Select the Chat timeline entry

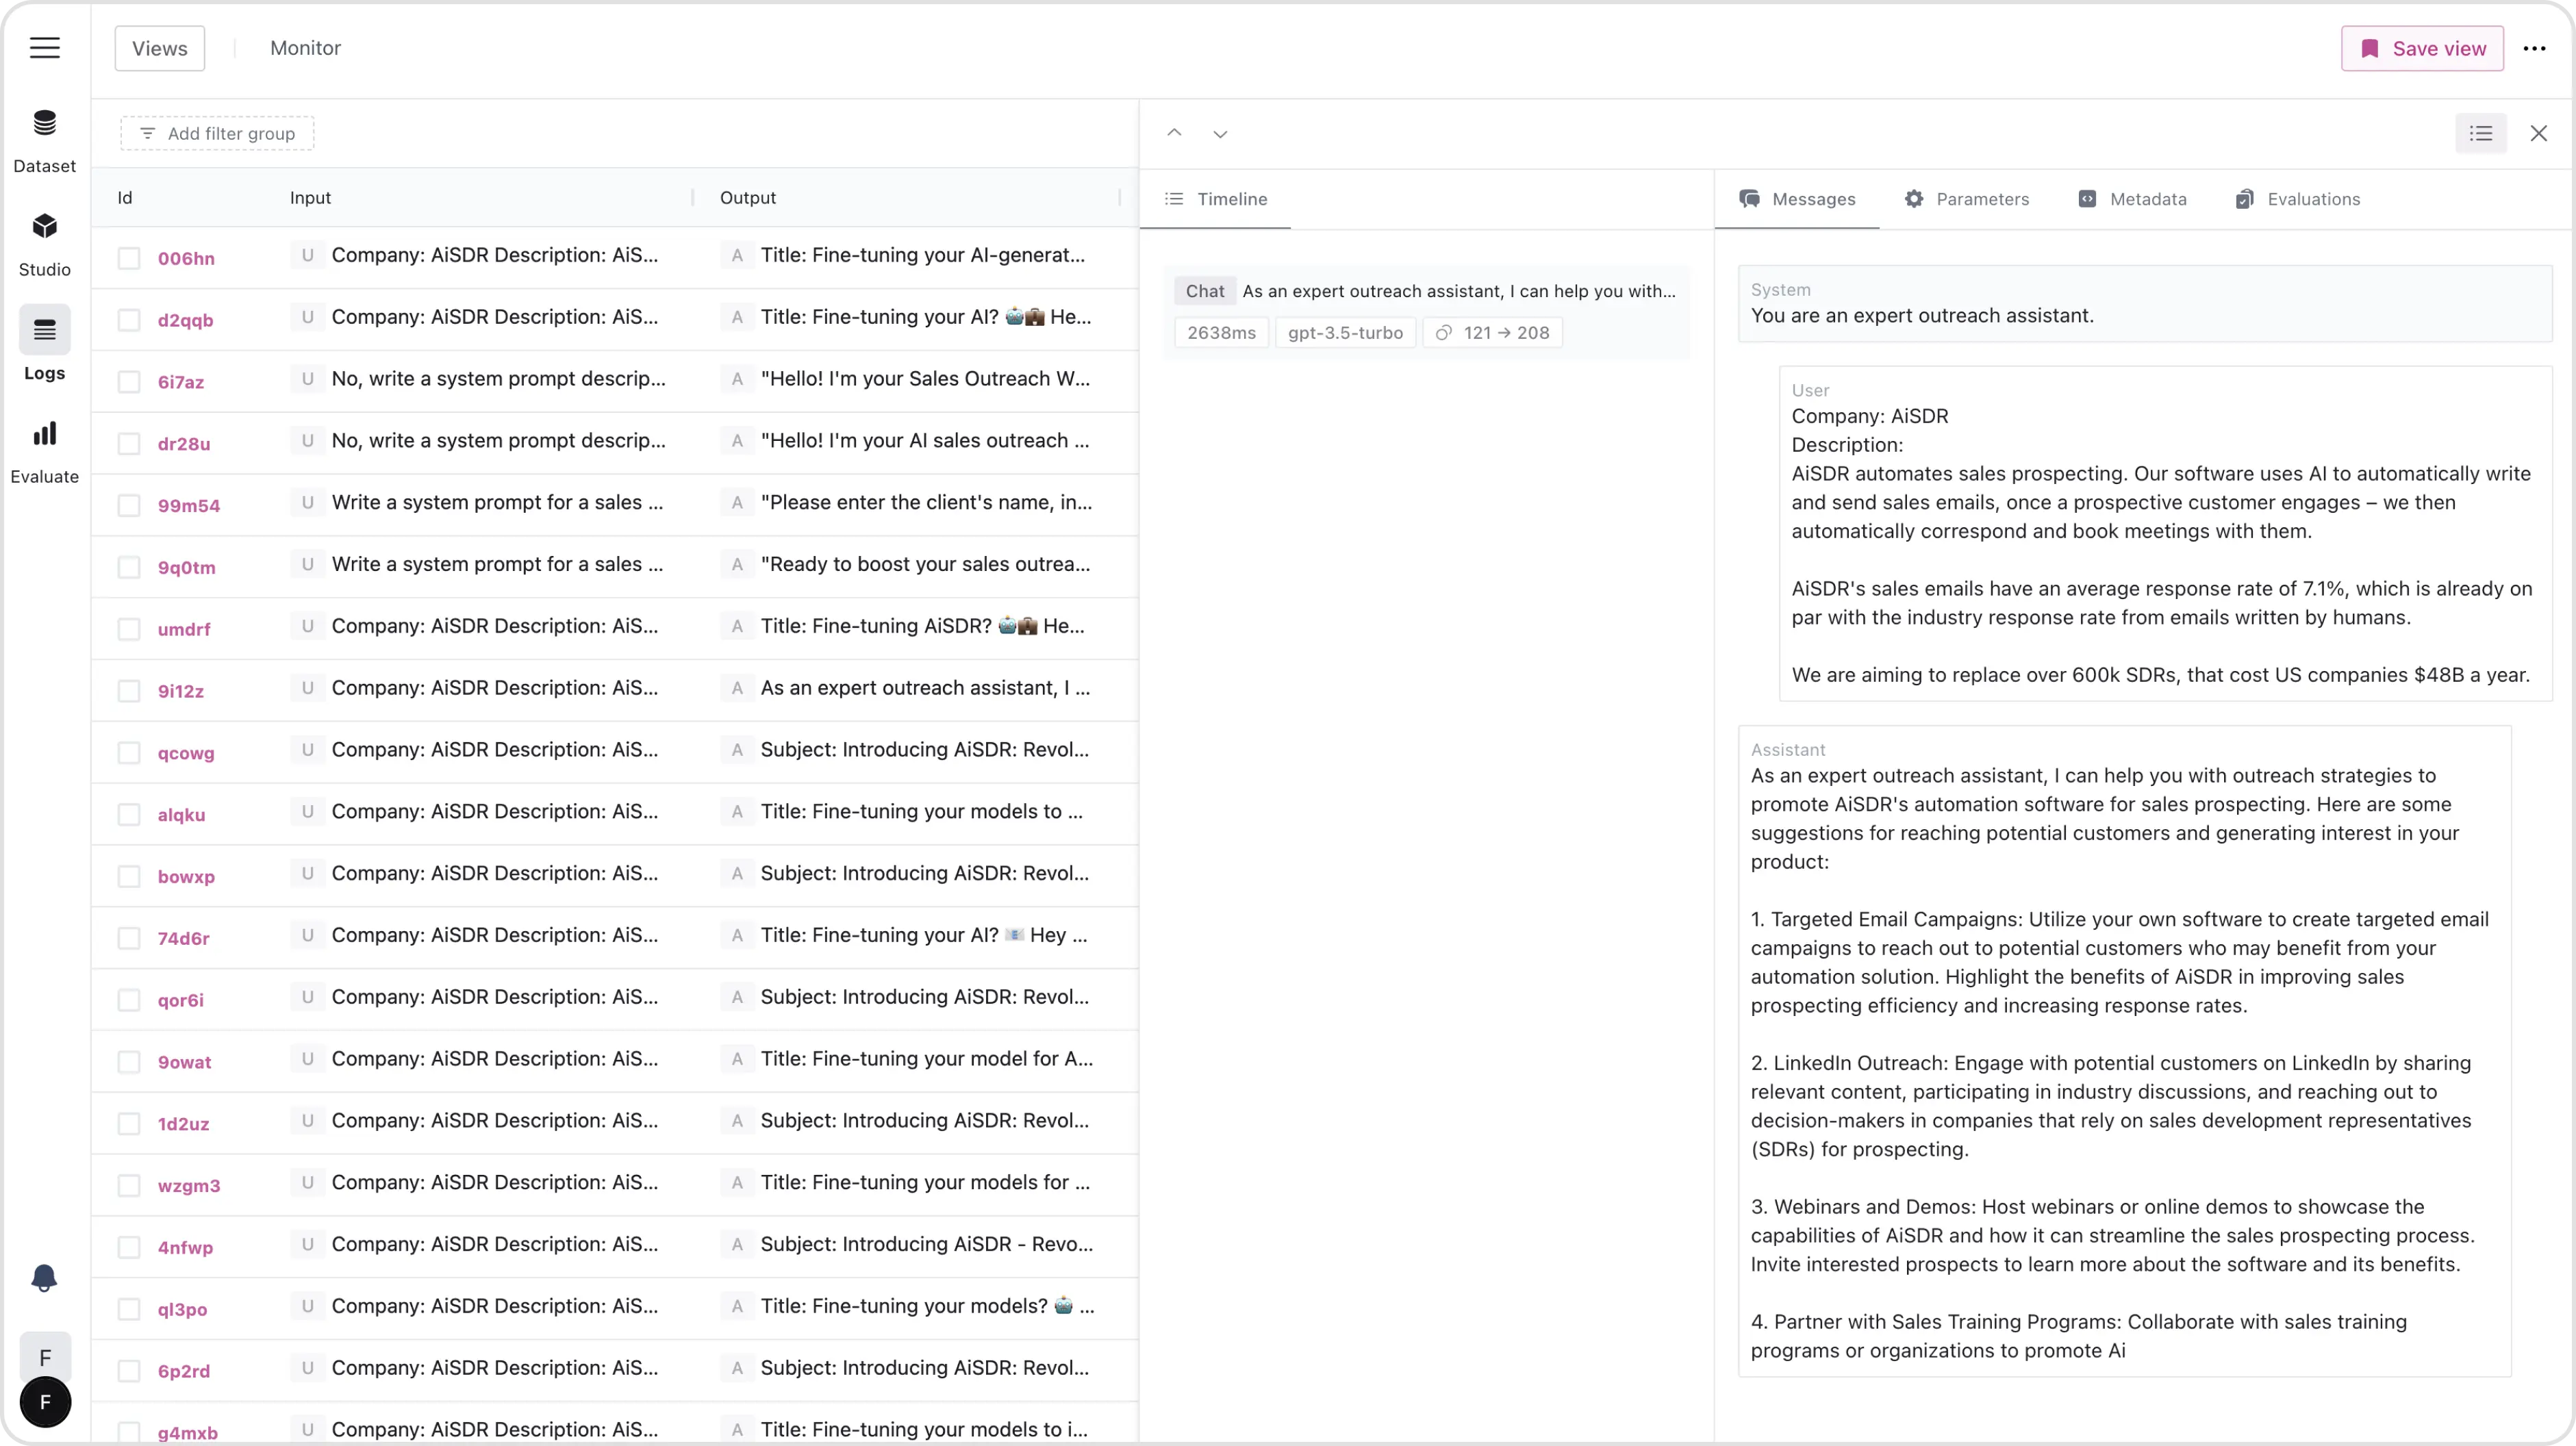point(1427,291)
